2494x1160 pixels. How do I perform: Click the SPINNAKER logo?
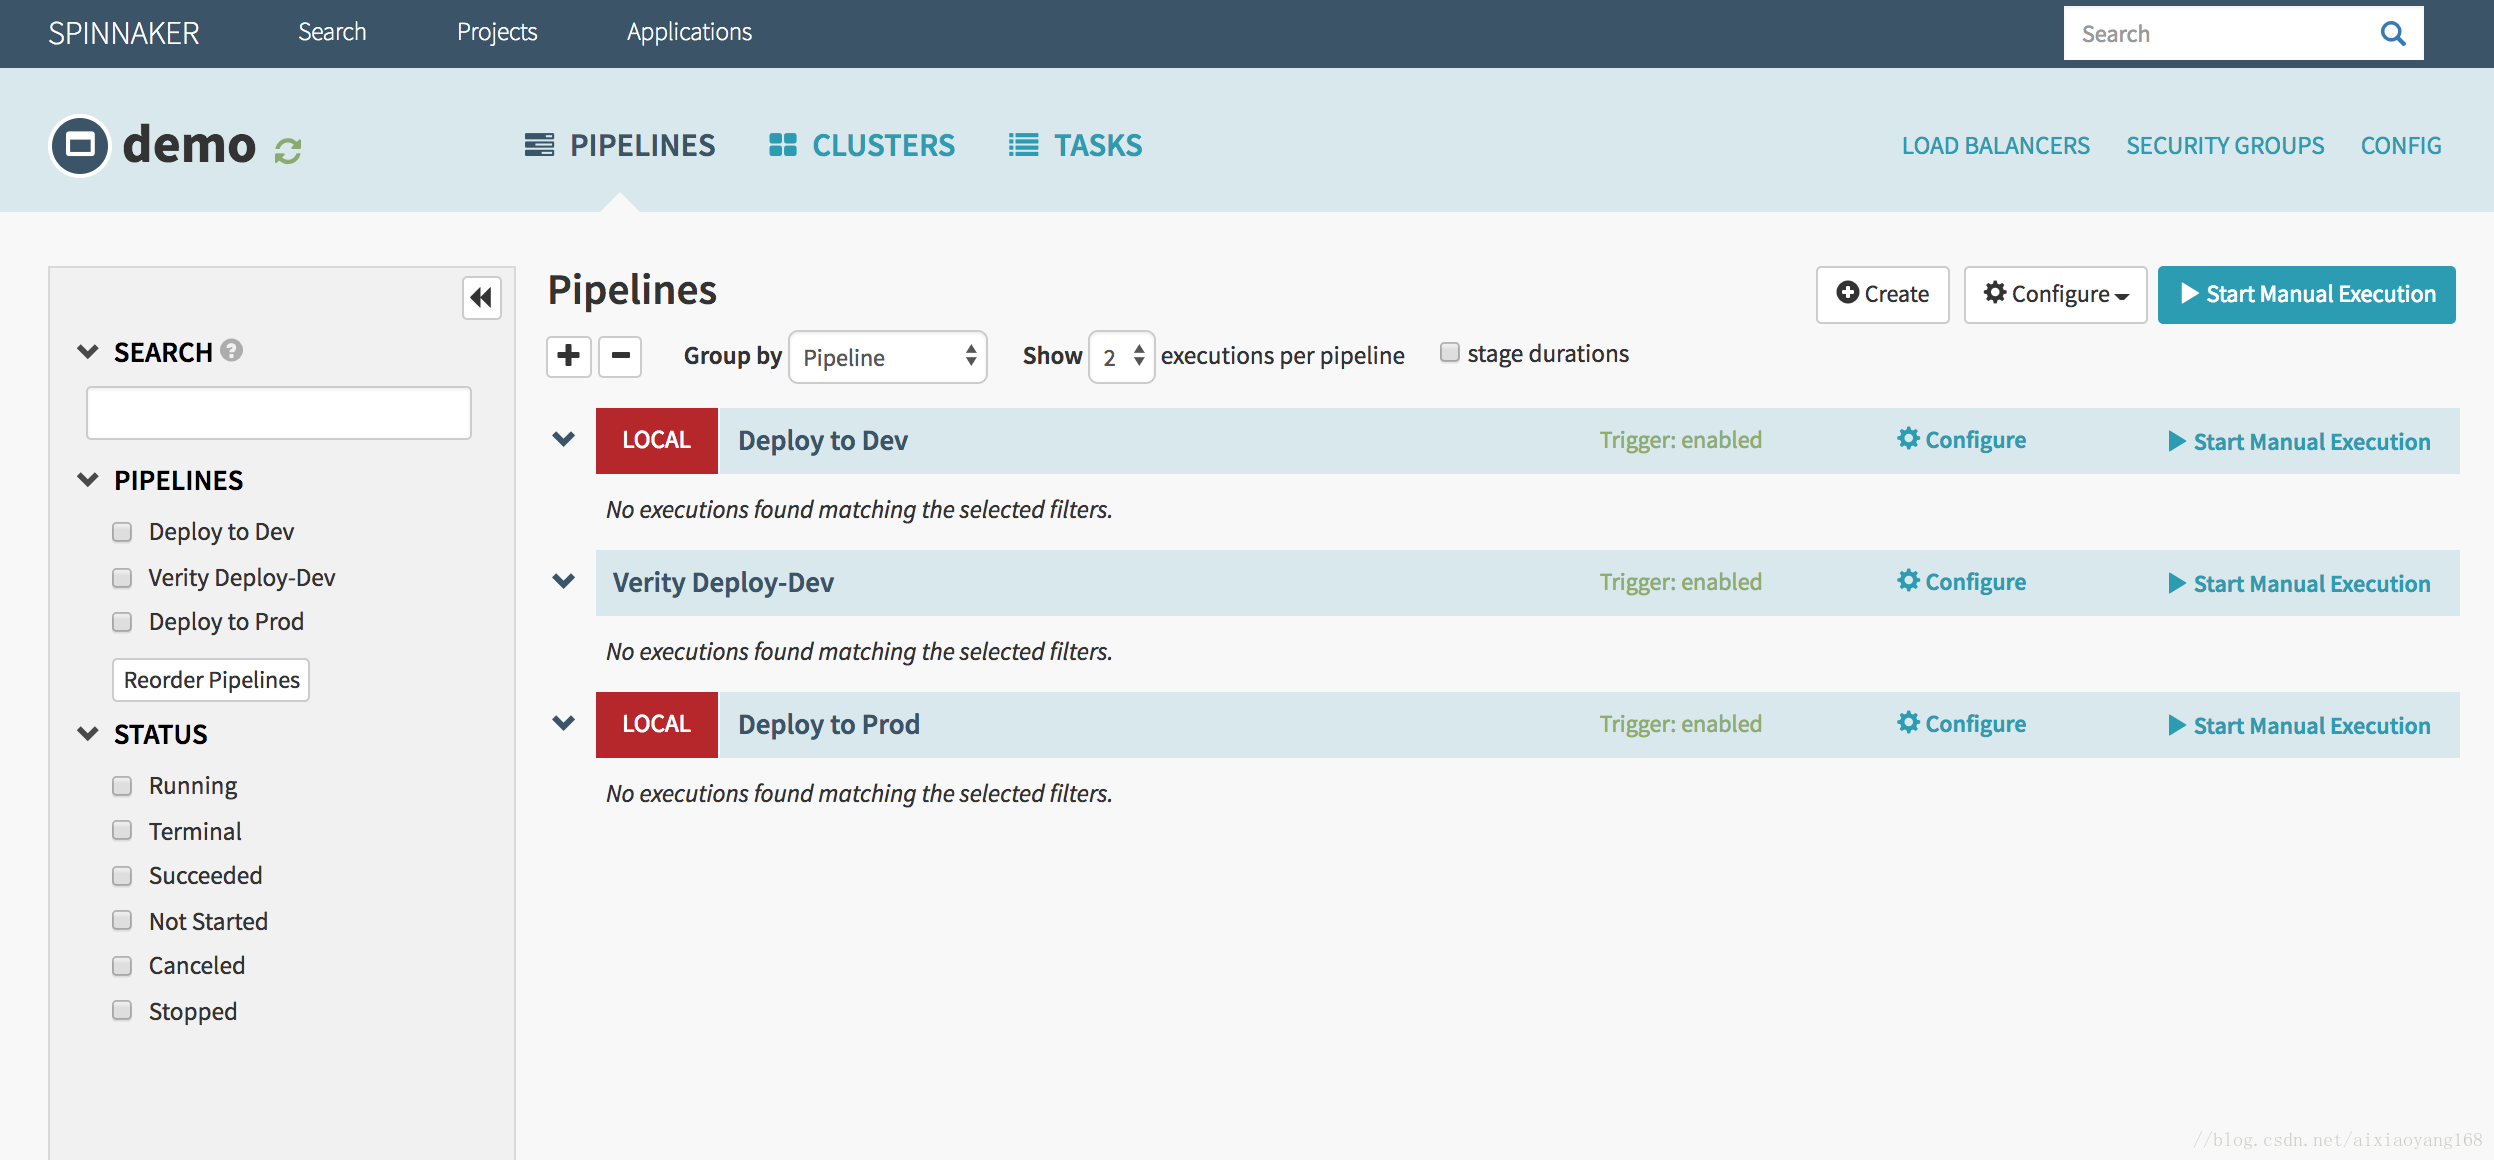[124, 33]
